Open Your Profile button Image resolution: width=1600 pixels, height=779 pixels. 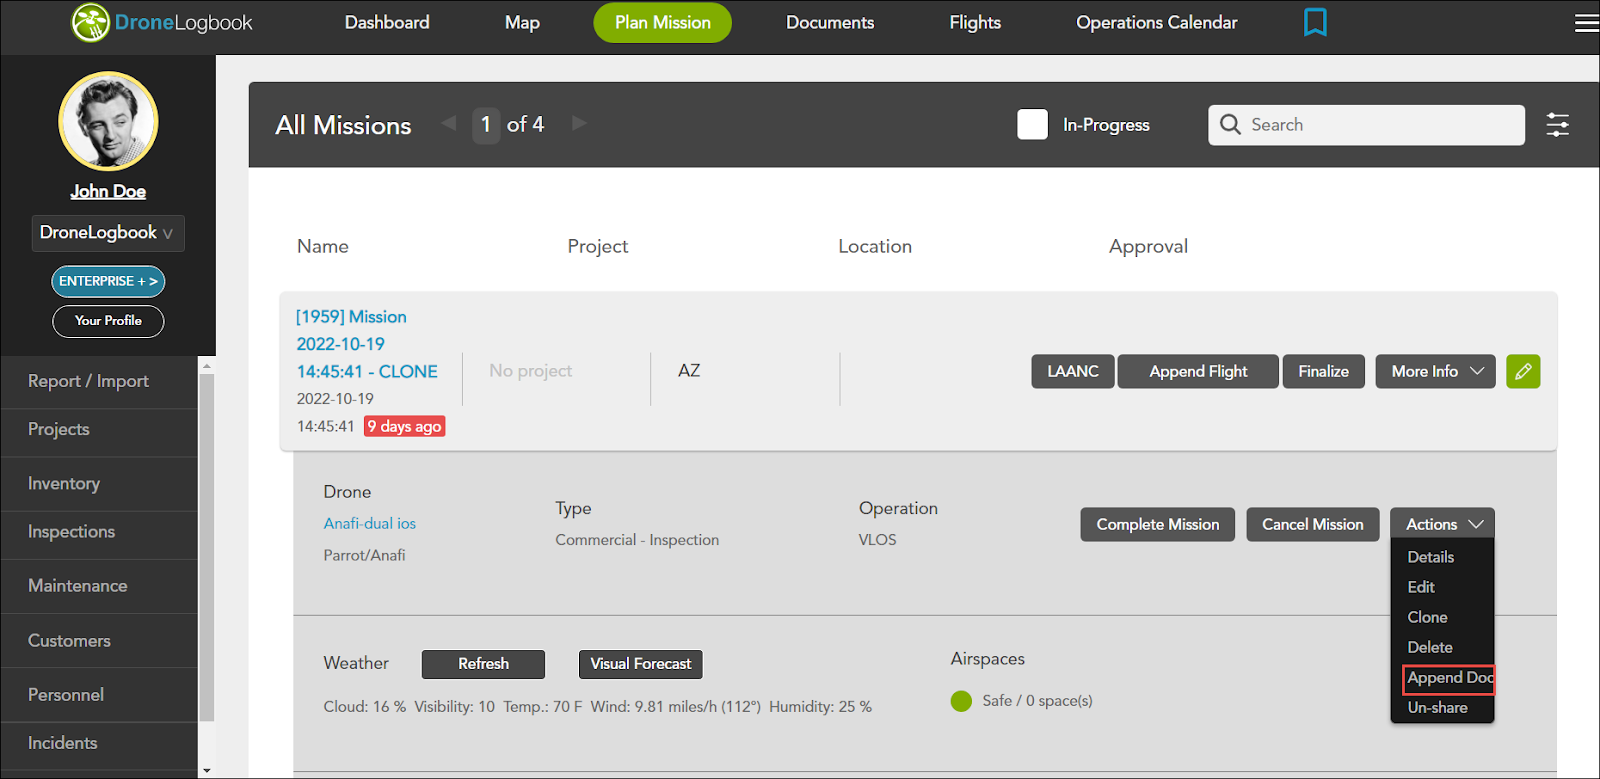point(108,321)
